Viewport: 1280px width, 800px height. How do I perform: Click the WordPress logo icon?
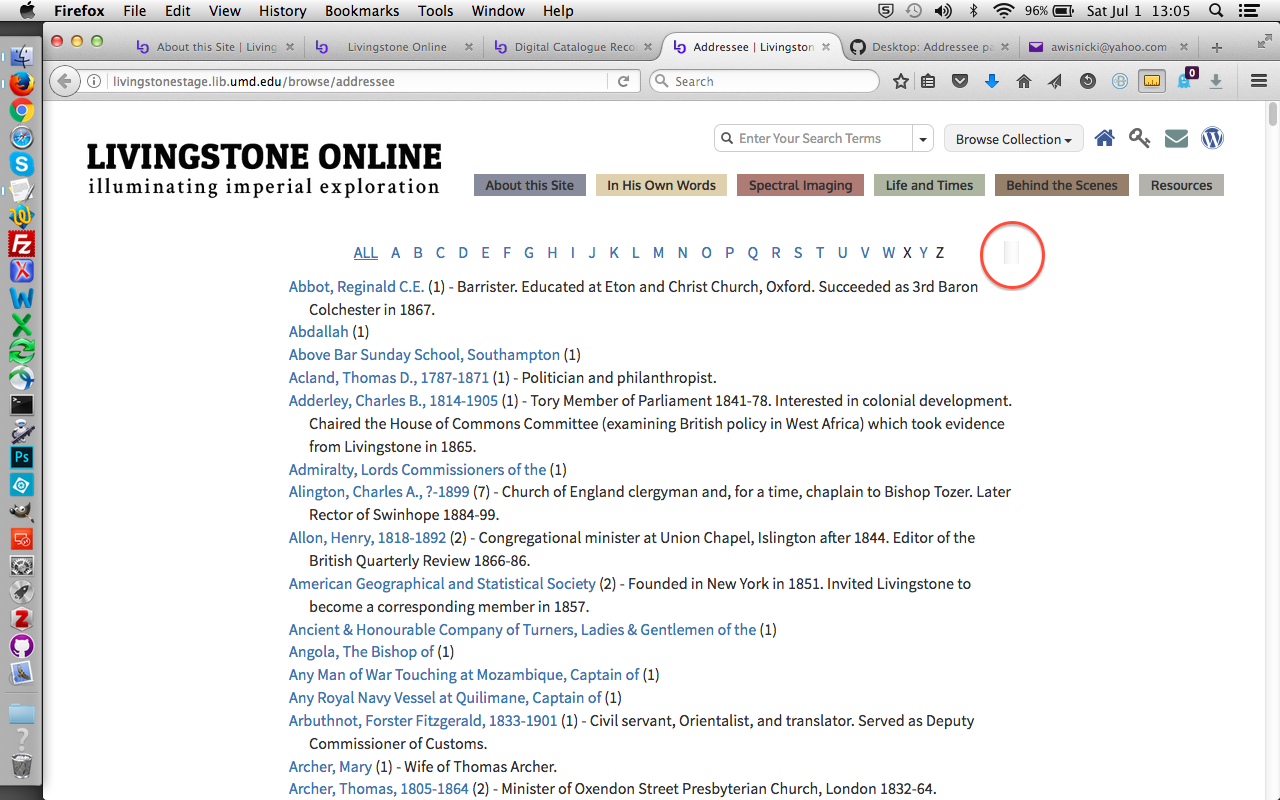coord(1212,138)
